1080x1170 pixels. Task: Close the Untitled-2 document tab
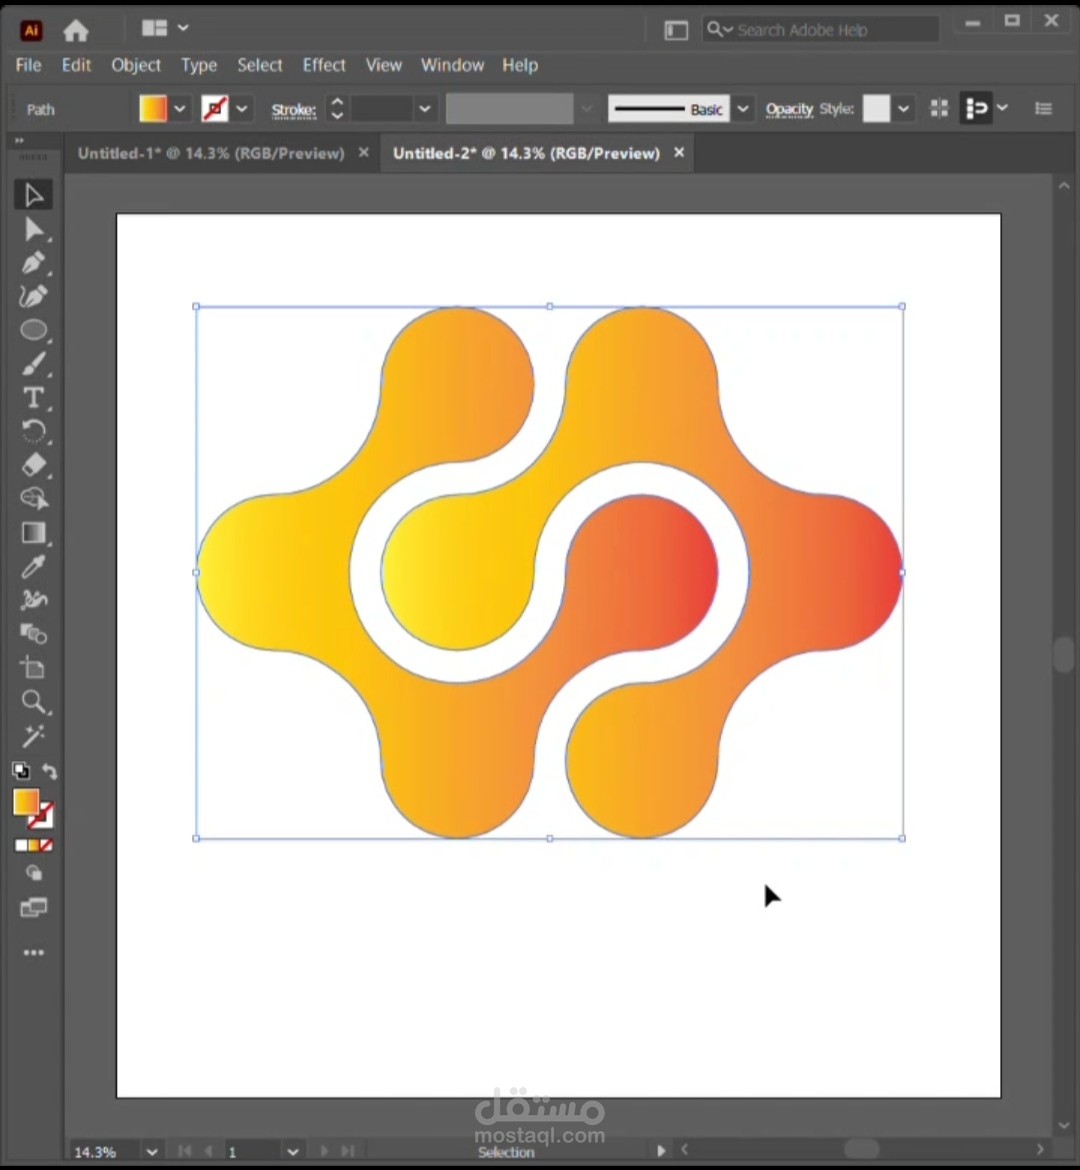point(678,152)
